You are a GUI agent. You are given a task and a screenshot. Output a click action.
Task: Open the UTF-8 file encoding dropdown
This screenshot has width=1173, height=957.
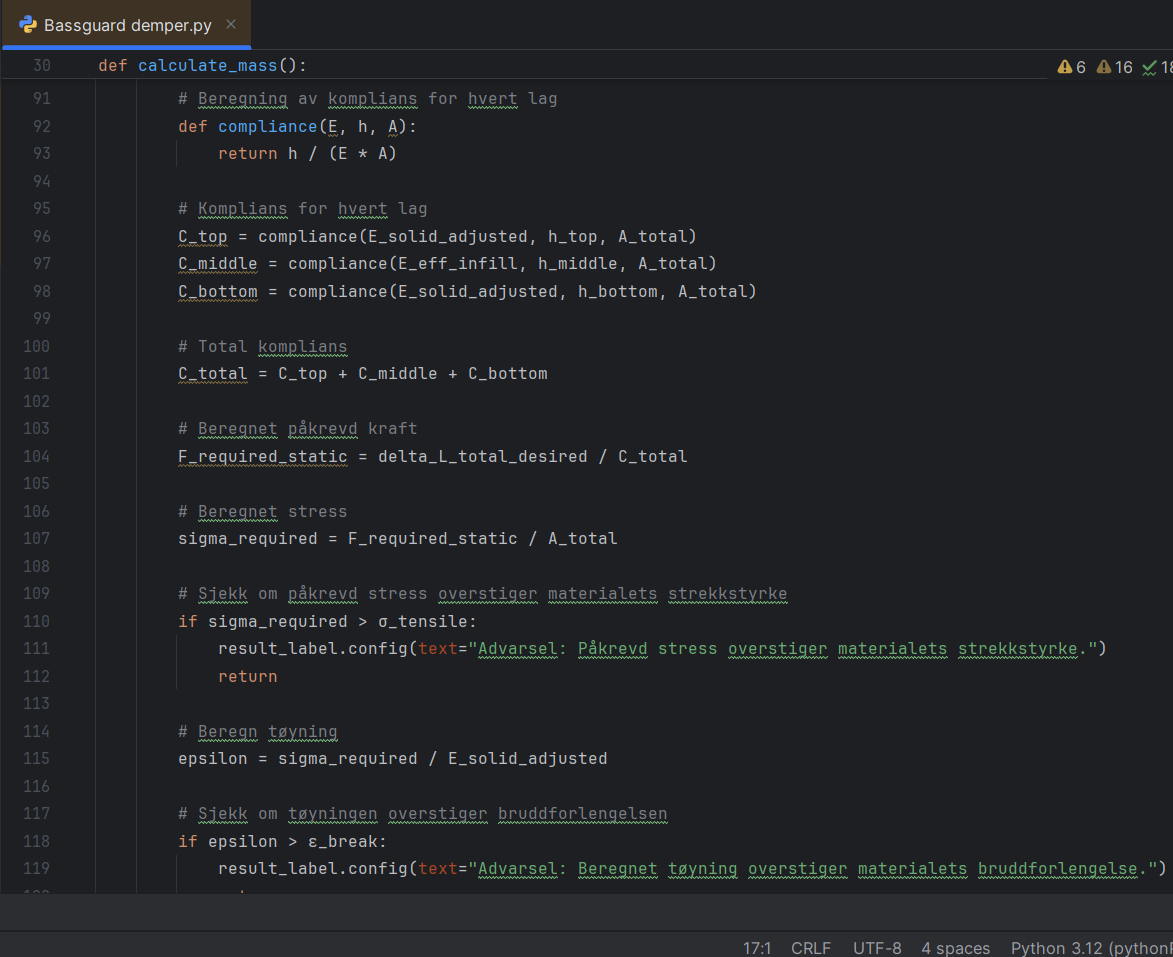(877, 948)
